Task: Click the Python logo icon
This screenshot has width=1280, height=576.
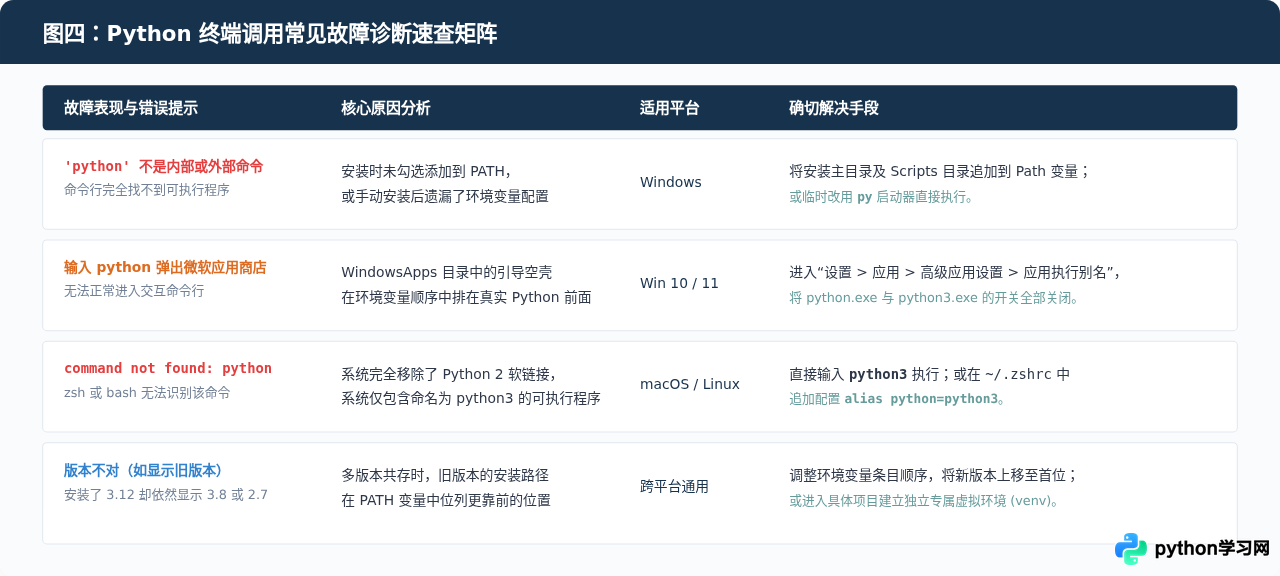Action: 1131,548
